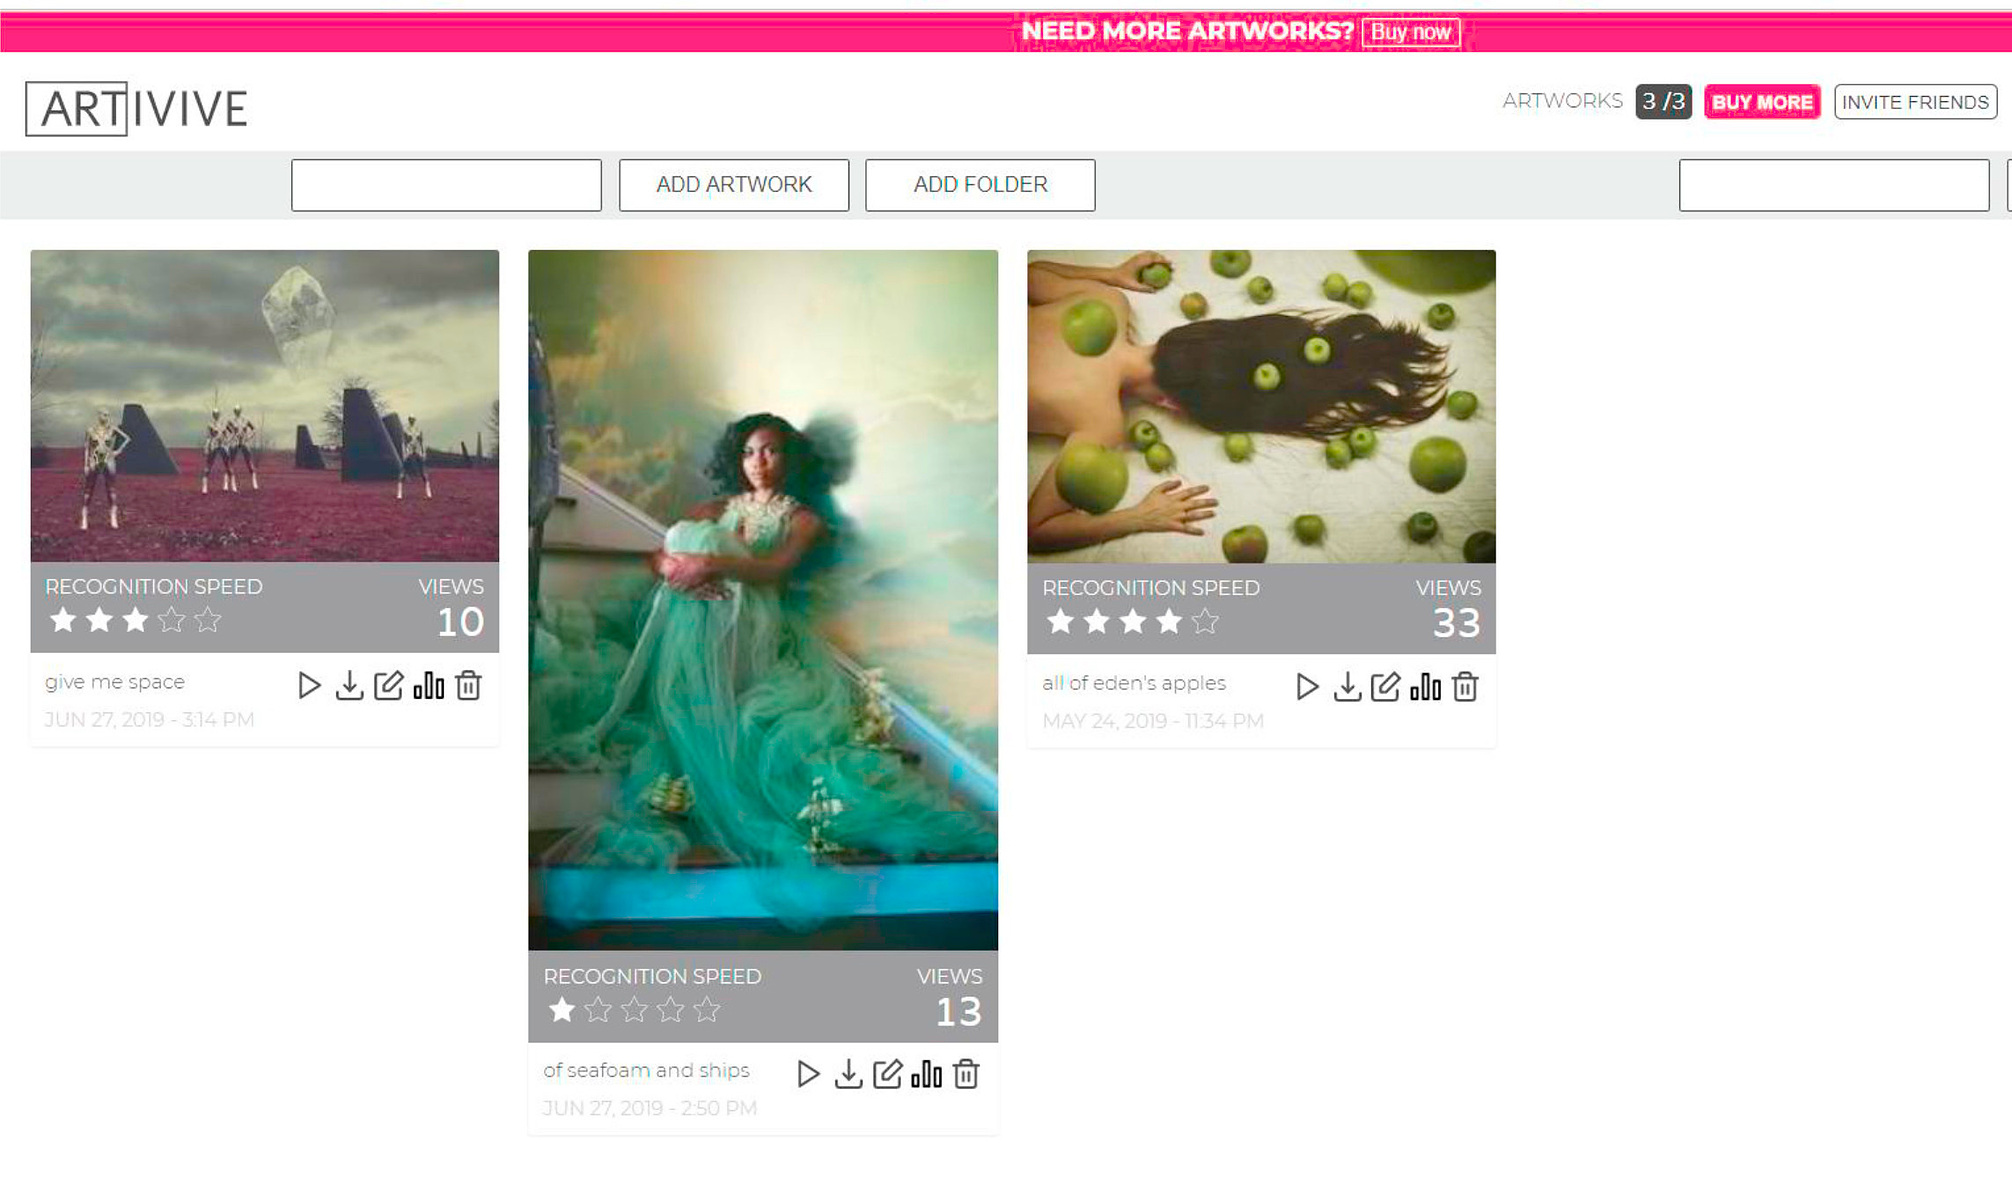Show statistics for 'all of eden's apples'
The image size is (2012, 1199).
pyautogui.click(x=1425, y=687)
